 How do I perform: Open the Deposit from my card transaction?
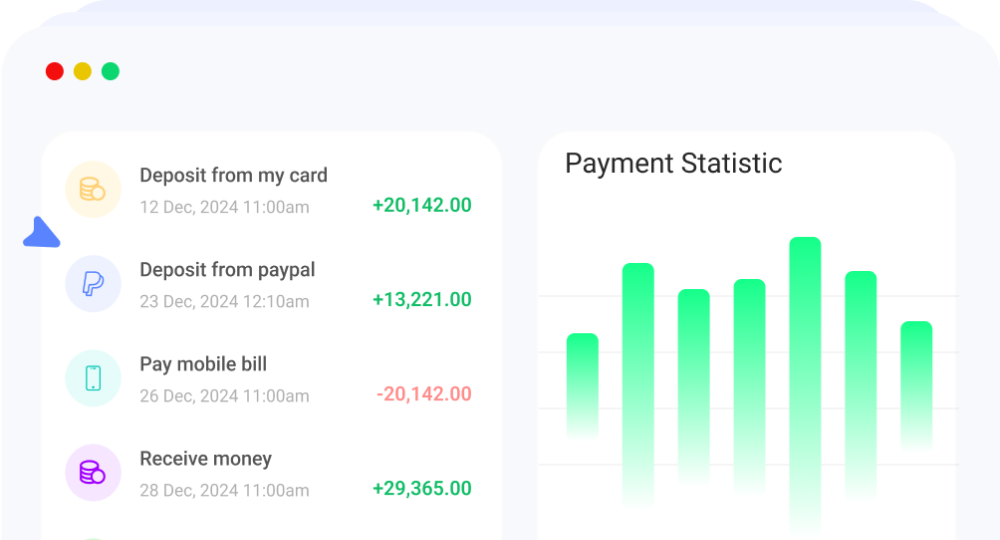point(233,175)
